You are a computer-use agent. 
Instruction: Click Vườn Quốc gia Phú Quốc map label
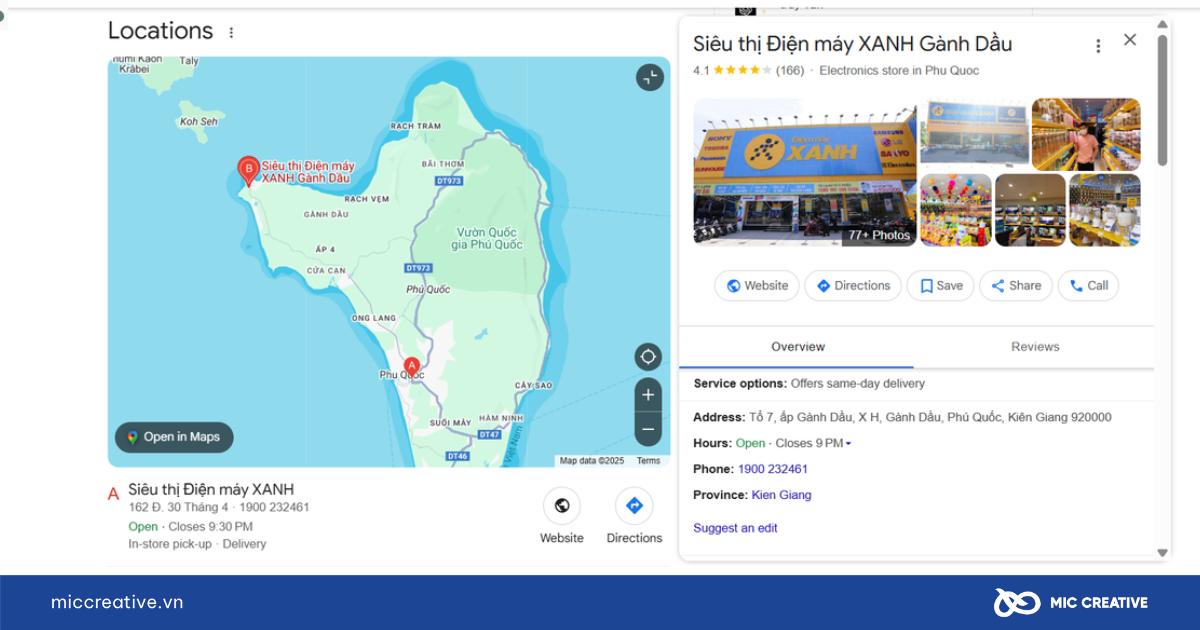pos(487,238)
